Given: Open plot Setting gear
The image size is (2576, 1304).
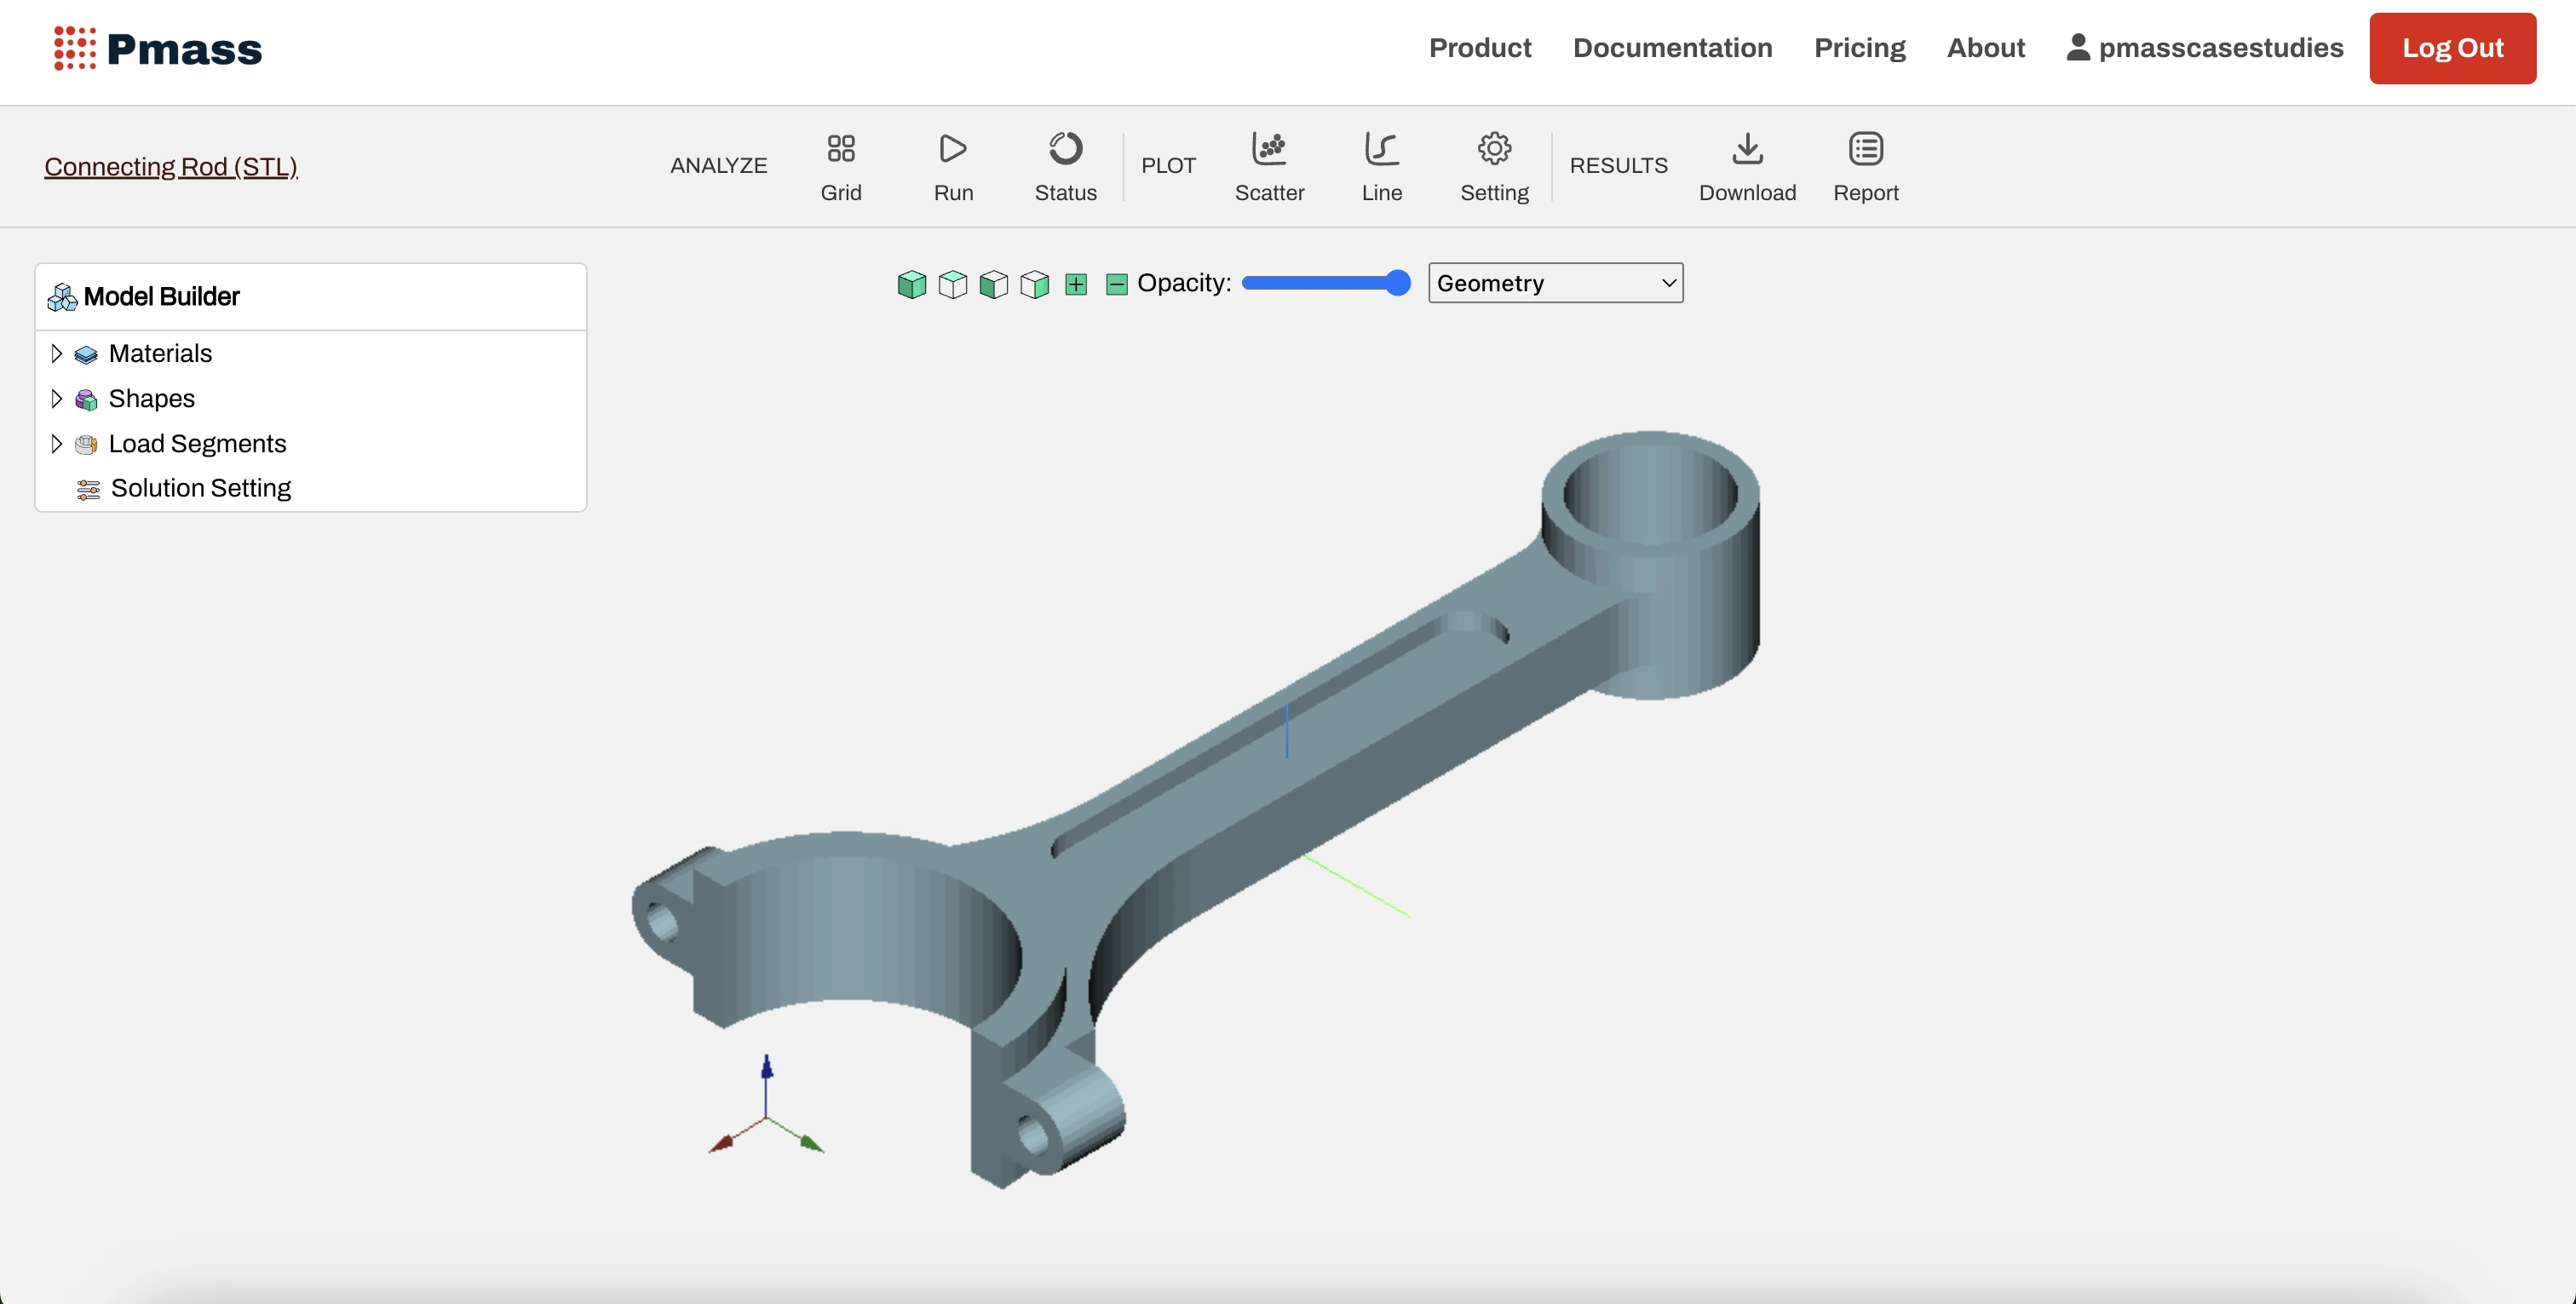Looking at the screenshot, I should click(1494, 166).
